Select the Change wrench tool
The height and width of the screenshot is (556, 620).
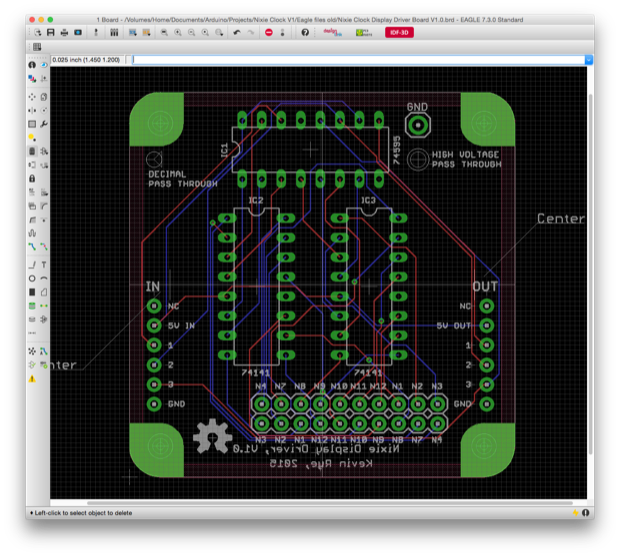pos(44,124)
